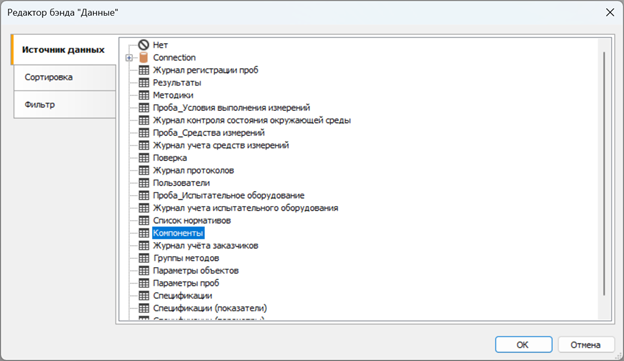The image size is (624, 361).
Task: Click table icon beside 'Спецификации'
Action: [x=144, y=295]
